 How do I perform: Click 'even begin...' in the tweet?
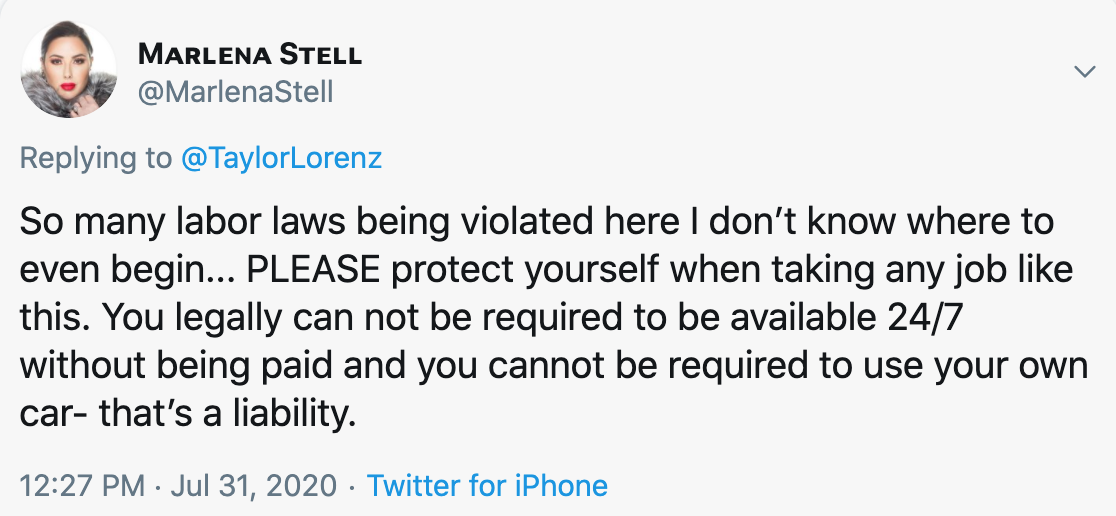(x=130, y=271)
